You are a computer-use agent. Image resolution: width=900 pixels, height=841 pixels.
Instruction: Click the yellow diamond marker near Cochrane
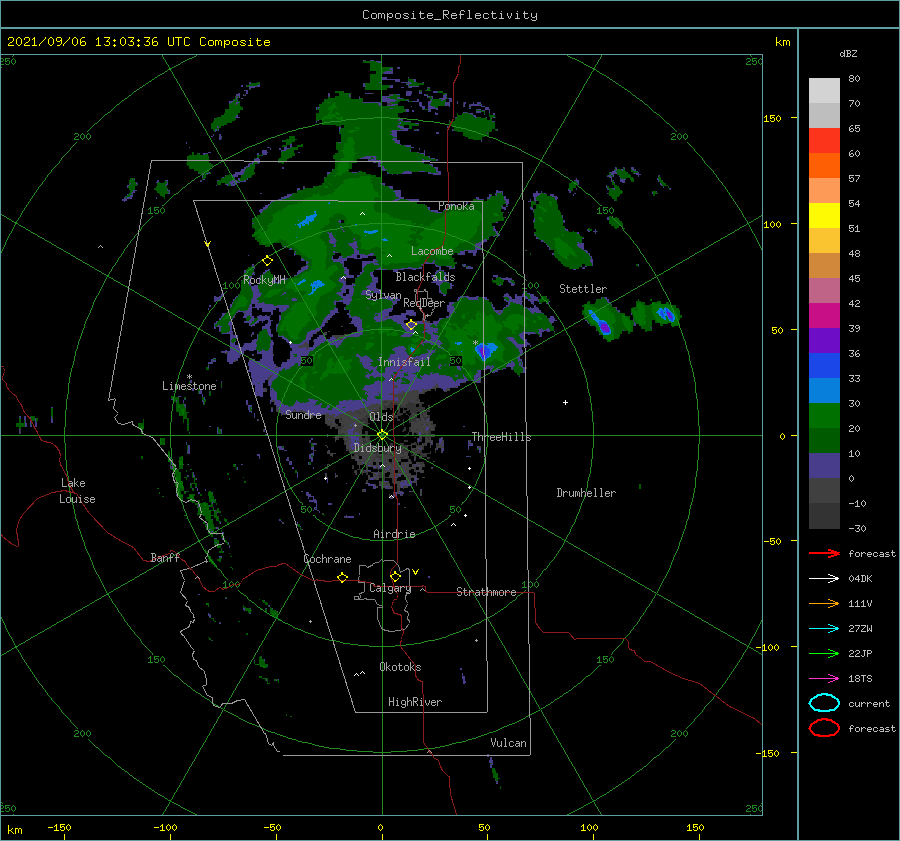(x=343, y=577)
